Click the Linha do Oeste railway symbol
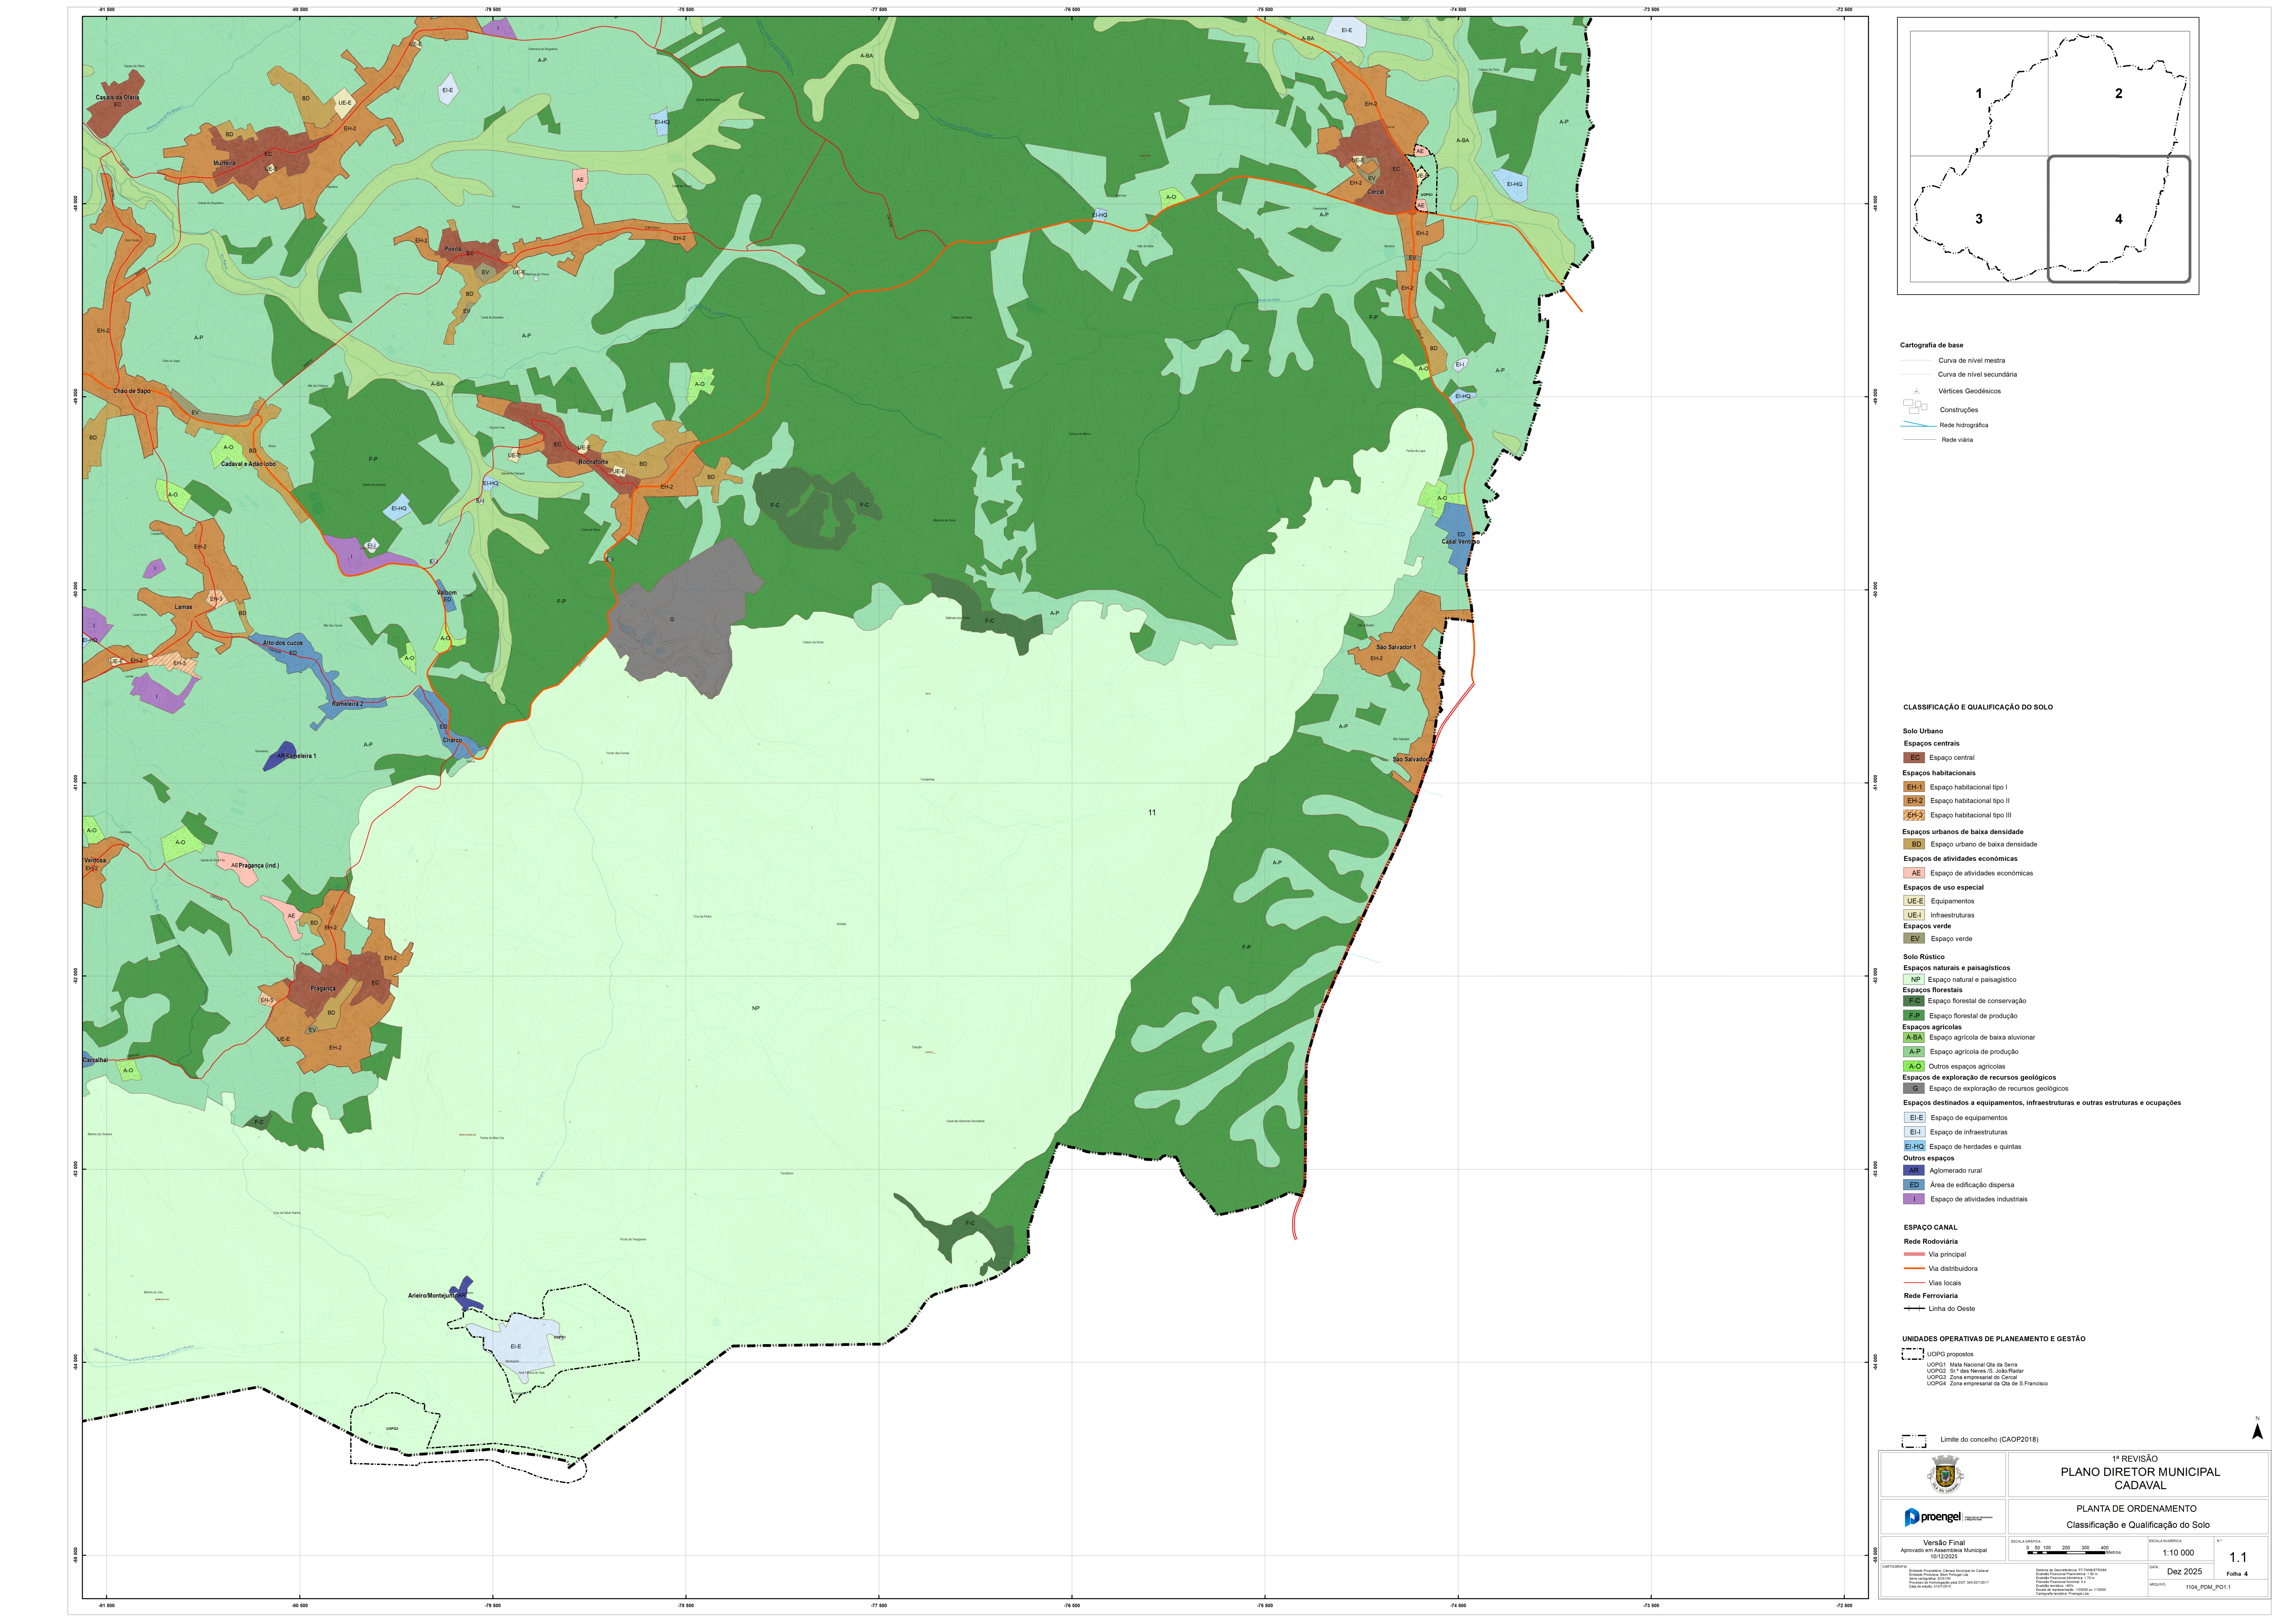This screenshot has height=1624, width=2296. coord(1914,1308)
